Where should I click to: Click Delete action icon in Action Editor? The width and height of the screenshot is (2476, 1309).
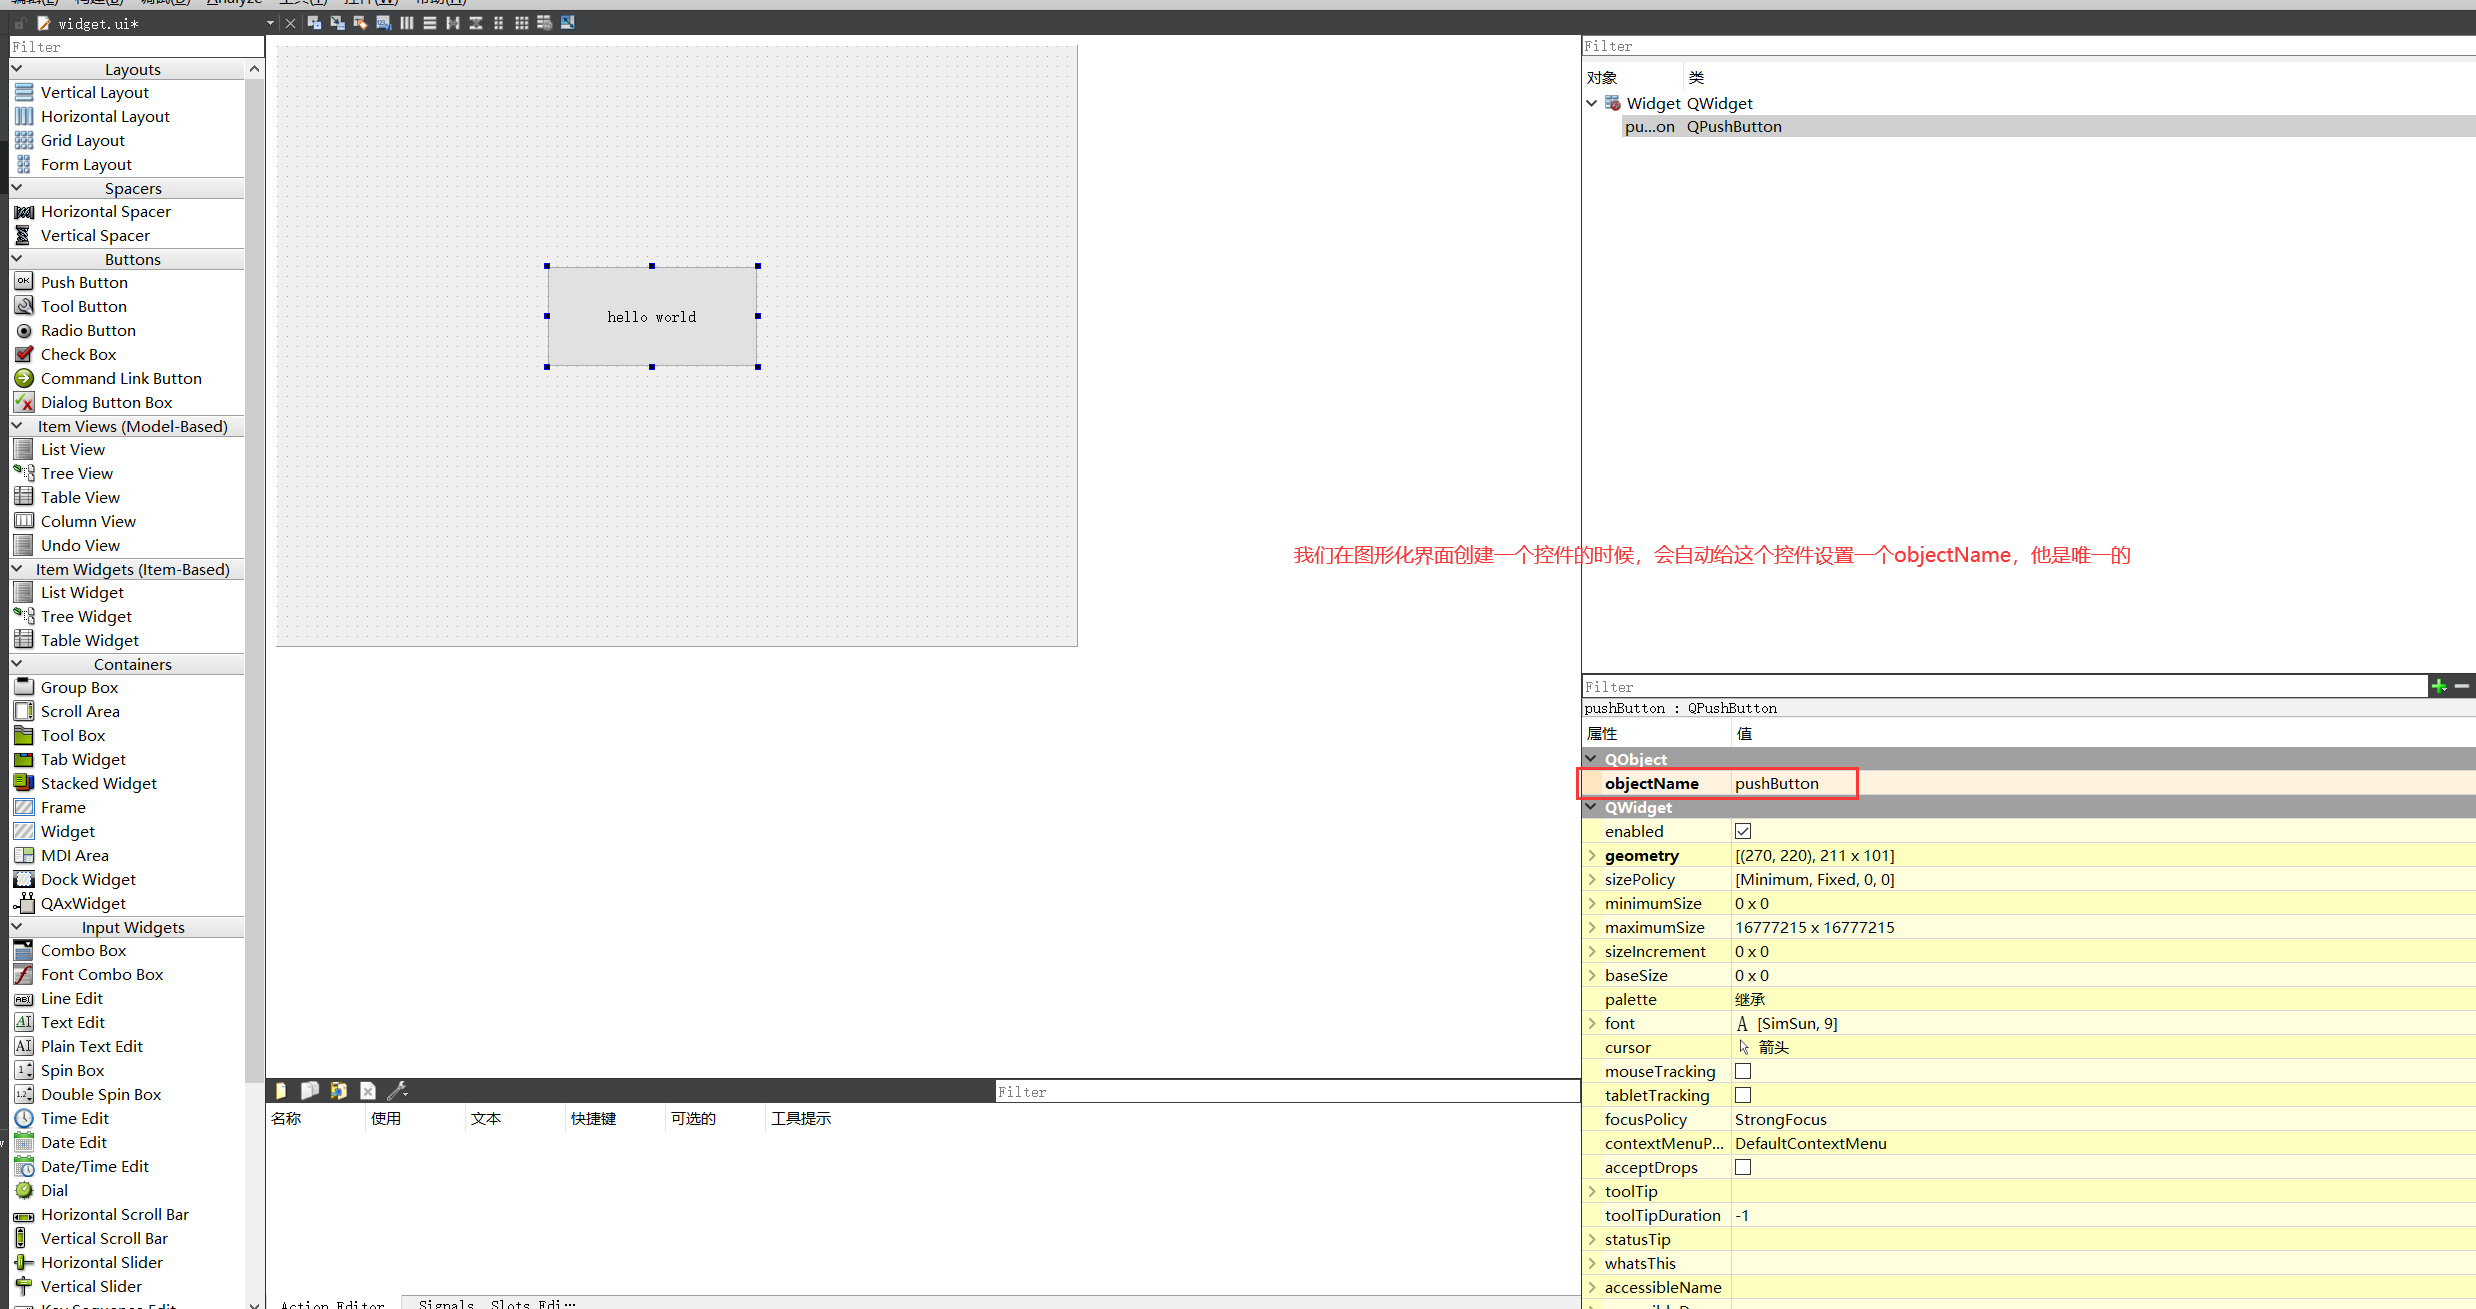coord(368,1090)
